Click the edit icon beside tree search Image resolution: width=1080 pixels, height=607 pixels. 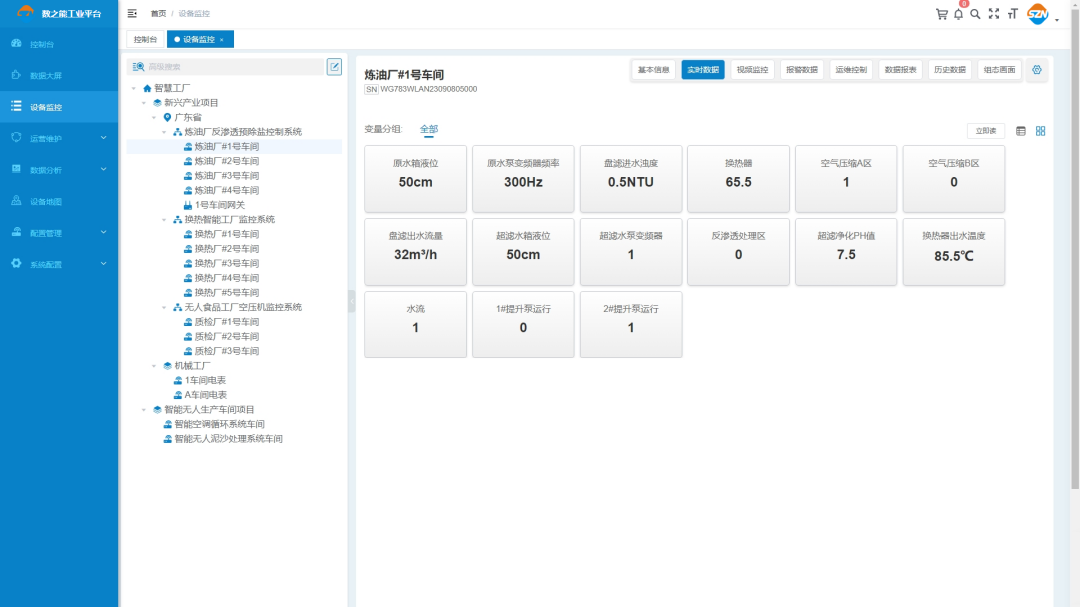(334, 67)
